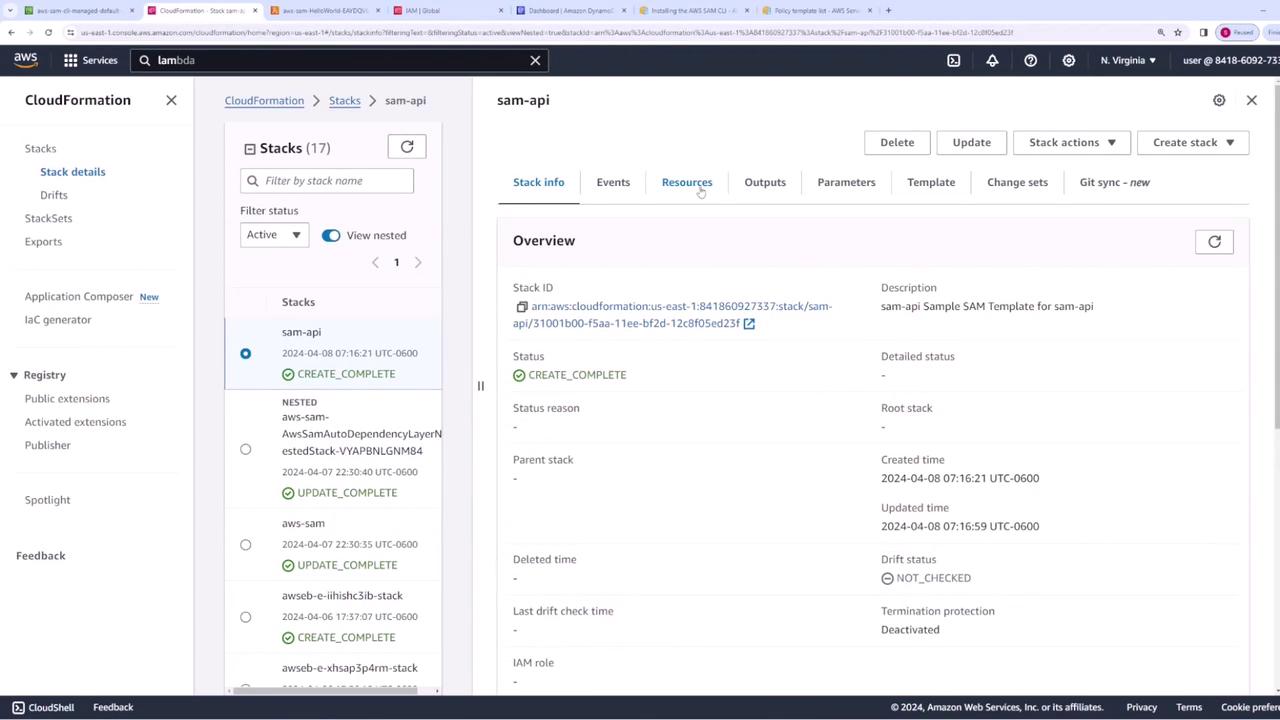Open Exports in the sidebar

tap(43, 241)
